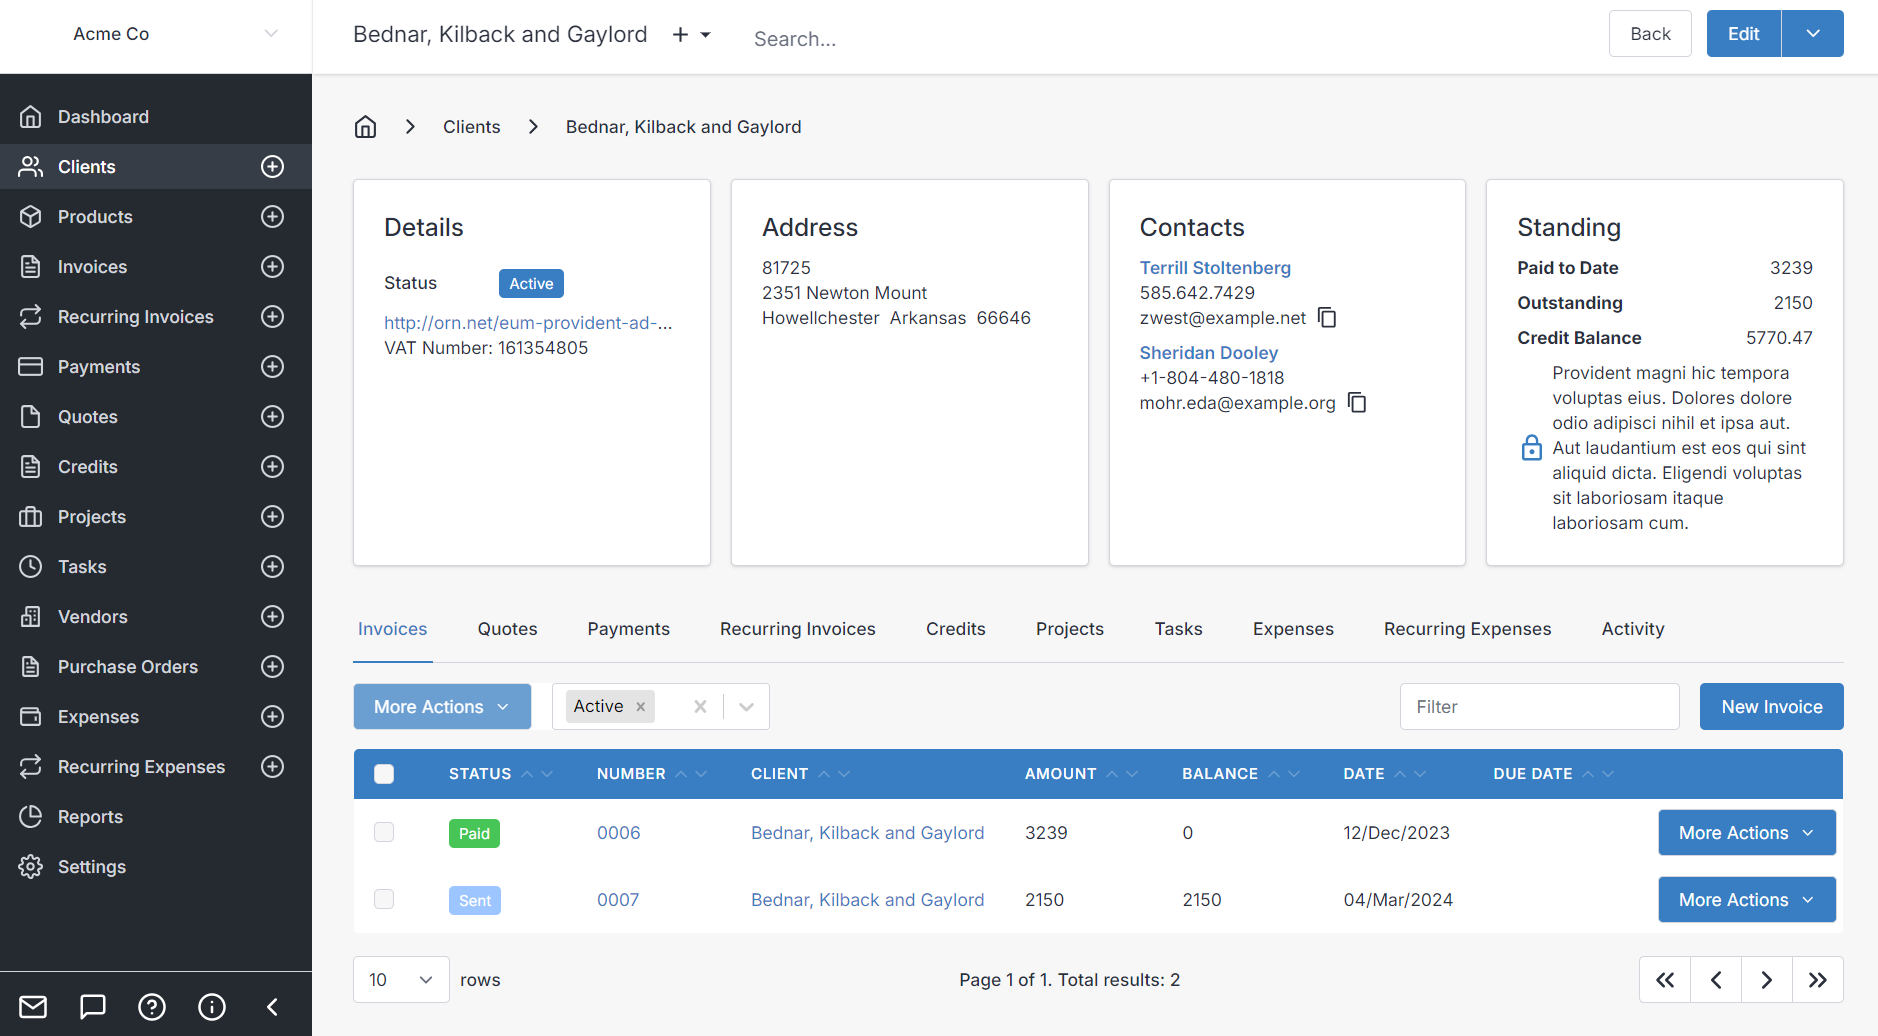The image size is (1878, 1036).
Task: Open the Activity tab
Action: (1632, 628)
